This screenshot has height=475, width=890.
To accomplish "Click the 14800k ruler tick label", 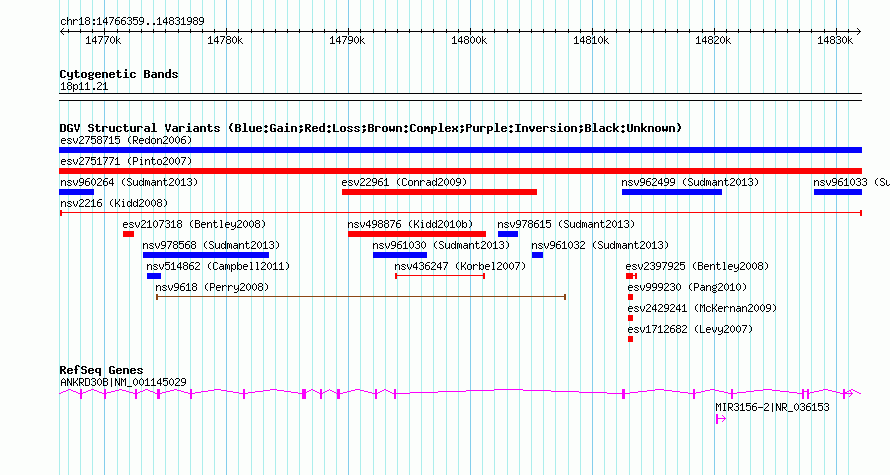I will [469, 41].
